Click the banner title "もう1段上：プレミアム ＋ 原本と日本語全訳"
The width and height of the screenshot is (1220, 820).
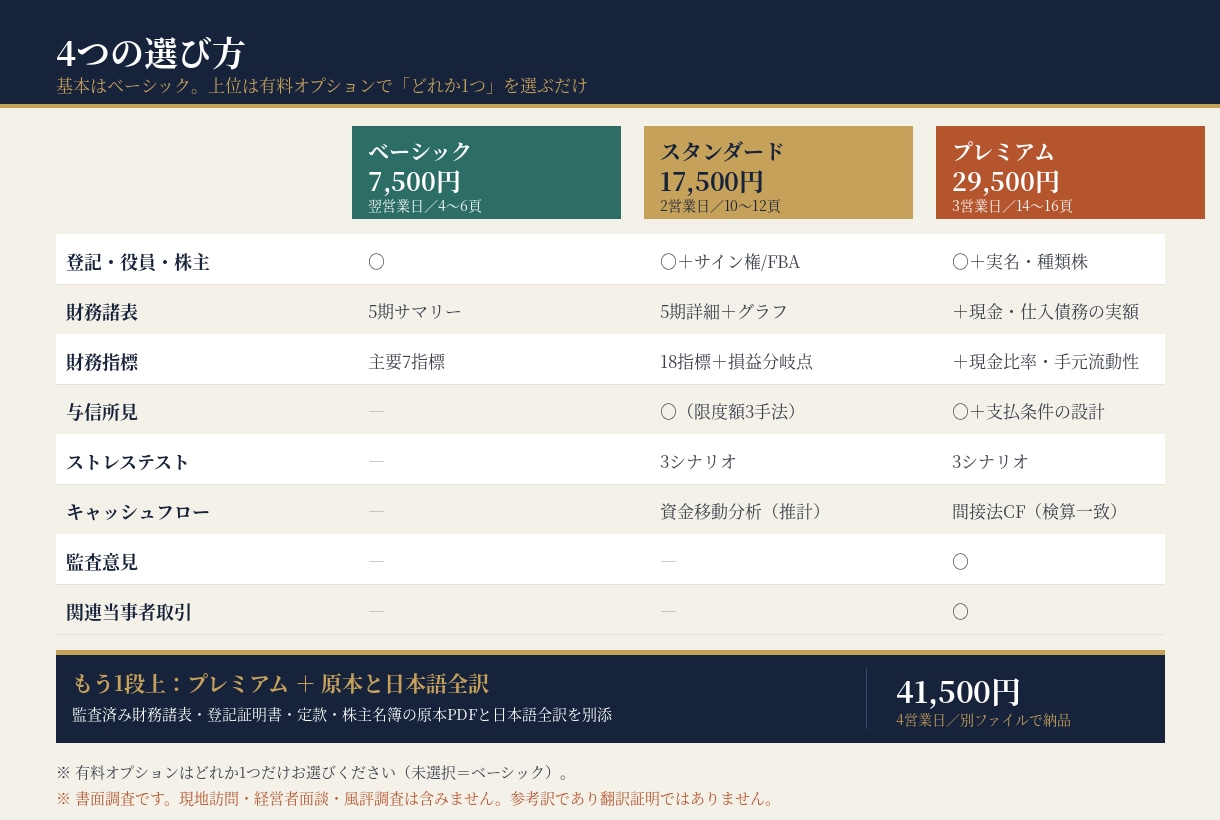[280, 684]
